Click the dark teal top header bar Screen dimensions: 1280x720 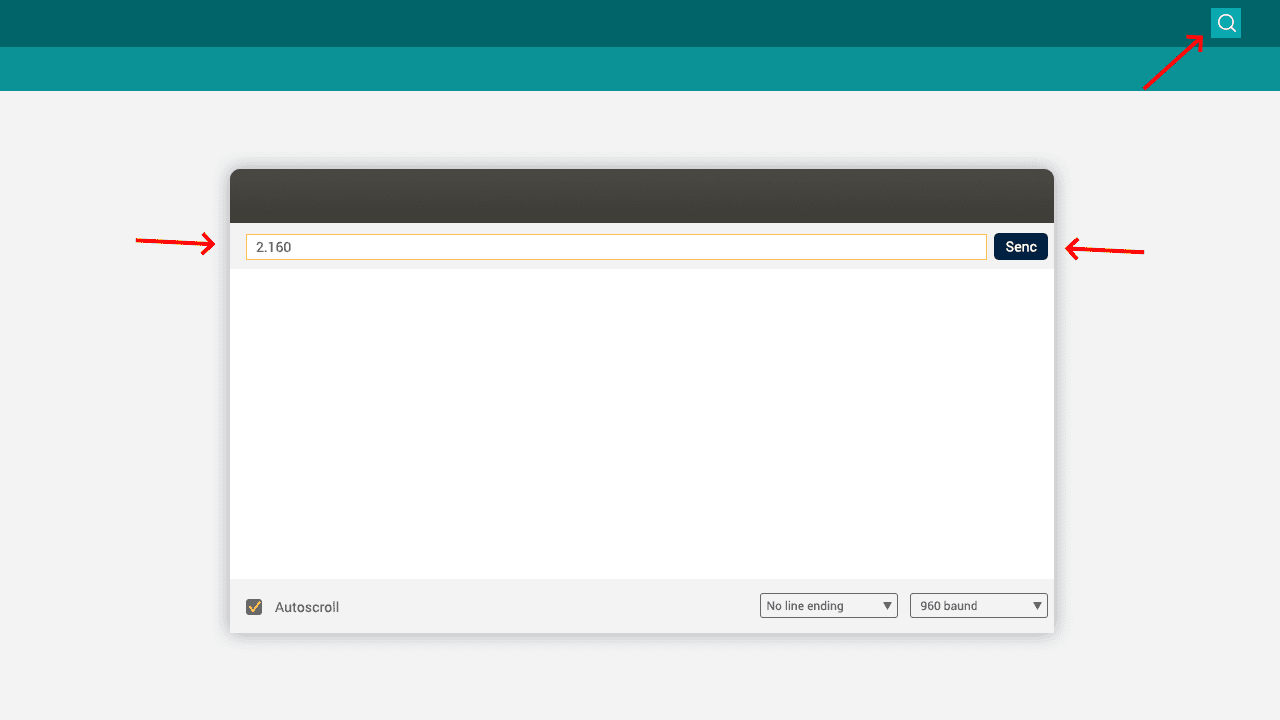[600, 23]
